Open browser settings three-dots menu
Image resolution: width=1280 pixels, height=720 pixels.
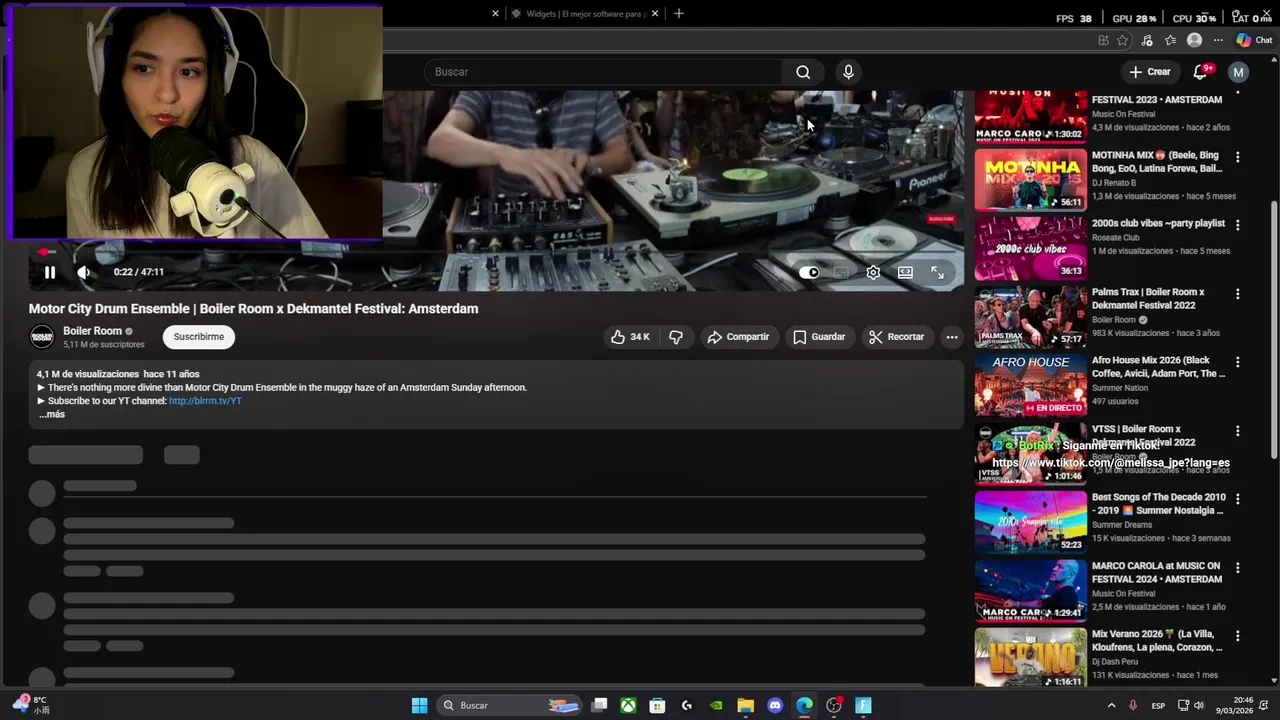click(x=1218, y=40)
